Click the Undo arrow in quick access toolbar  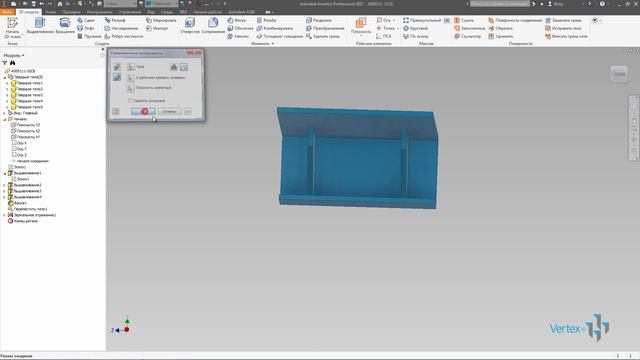pyautogui.click(x=41, y=4)
